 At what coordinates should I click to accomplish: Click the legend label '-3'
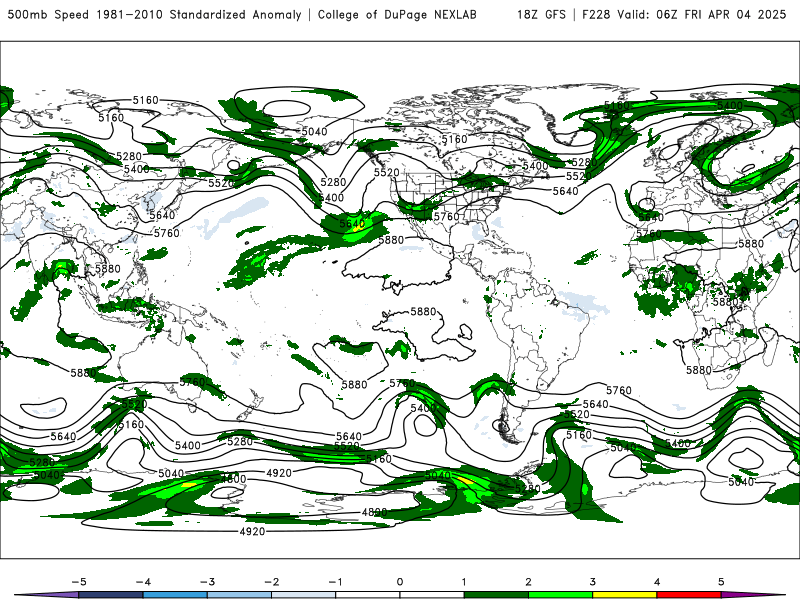point(207,582)
